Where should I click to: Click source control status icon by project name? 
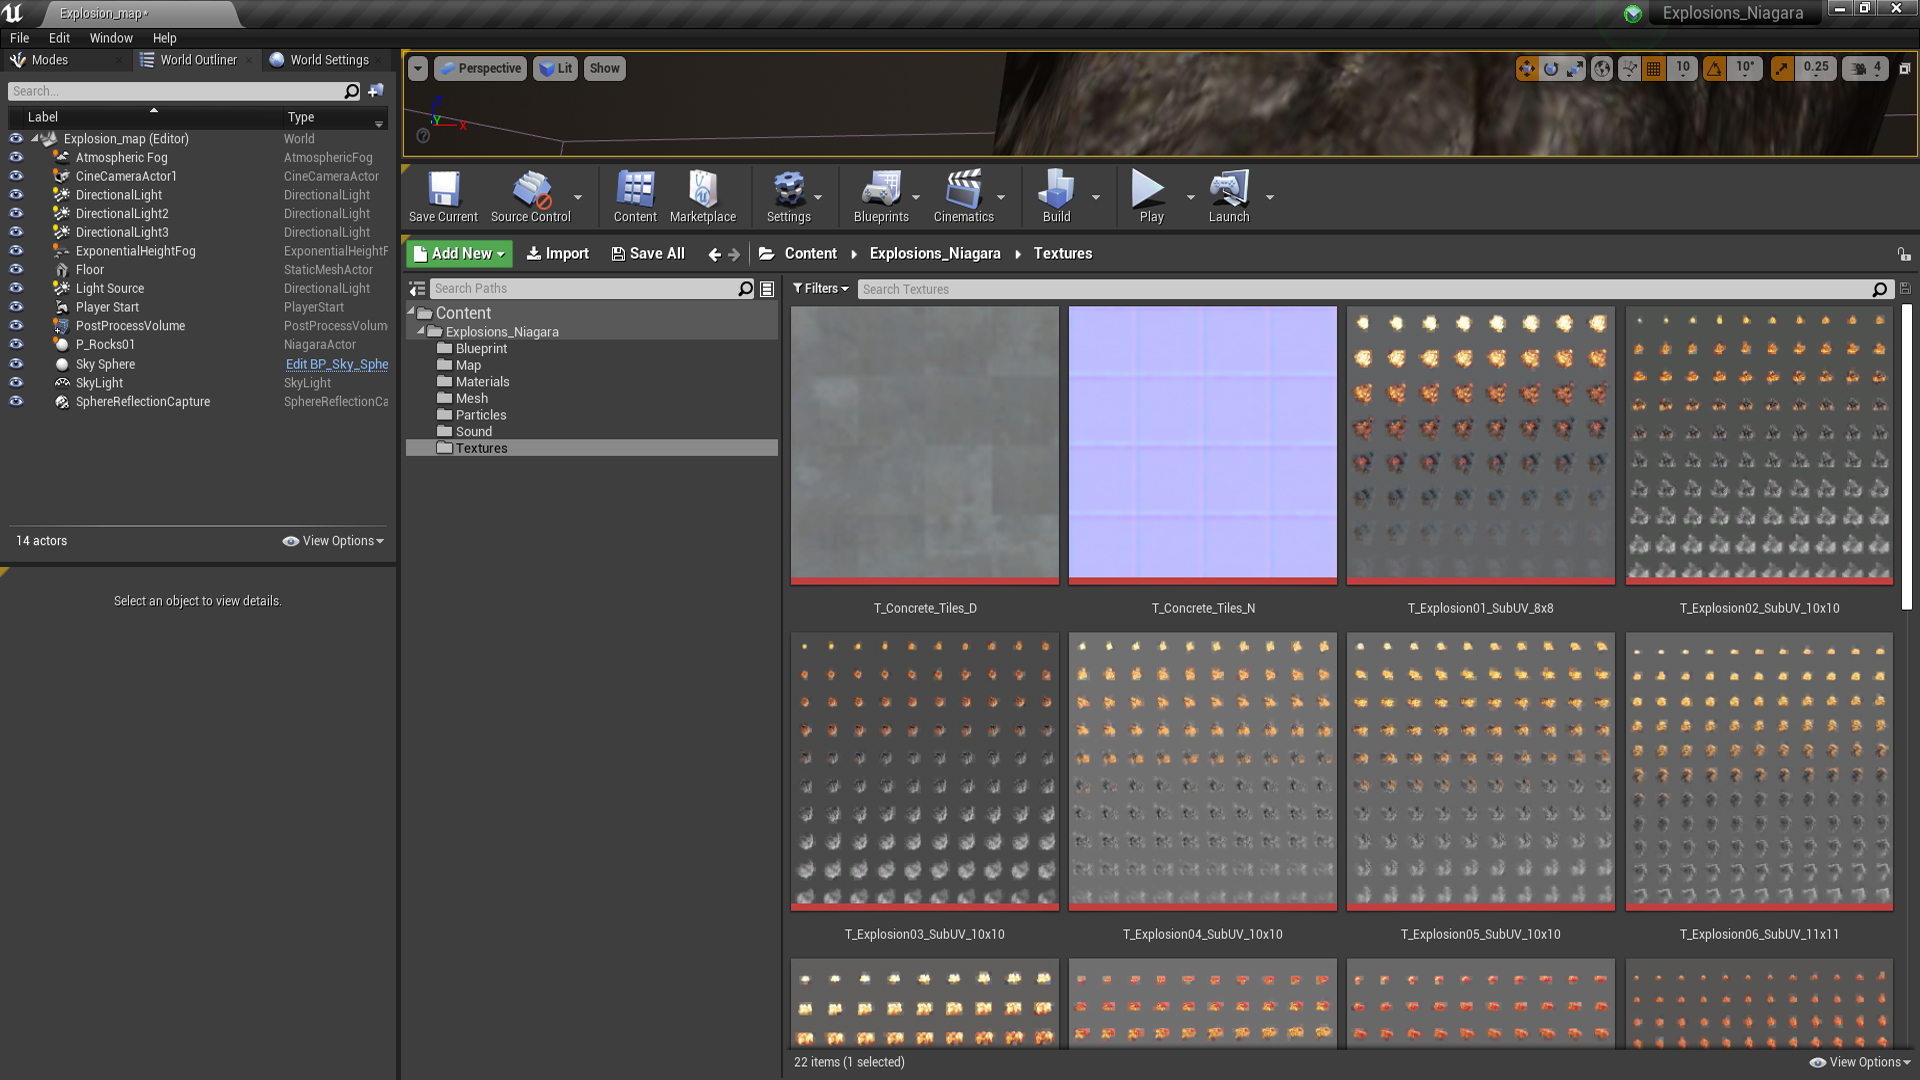1632,14
